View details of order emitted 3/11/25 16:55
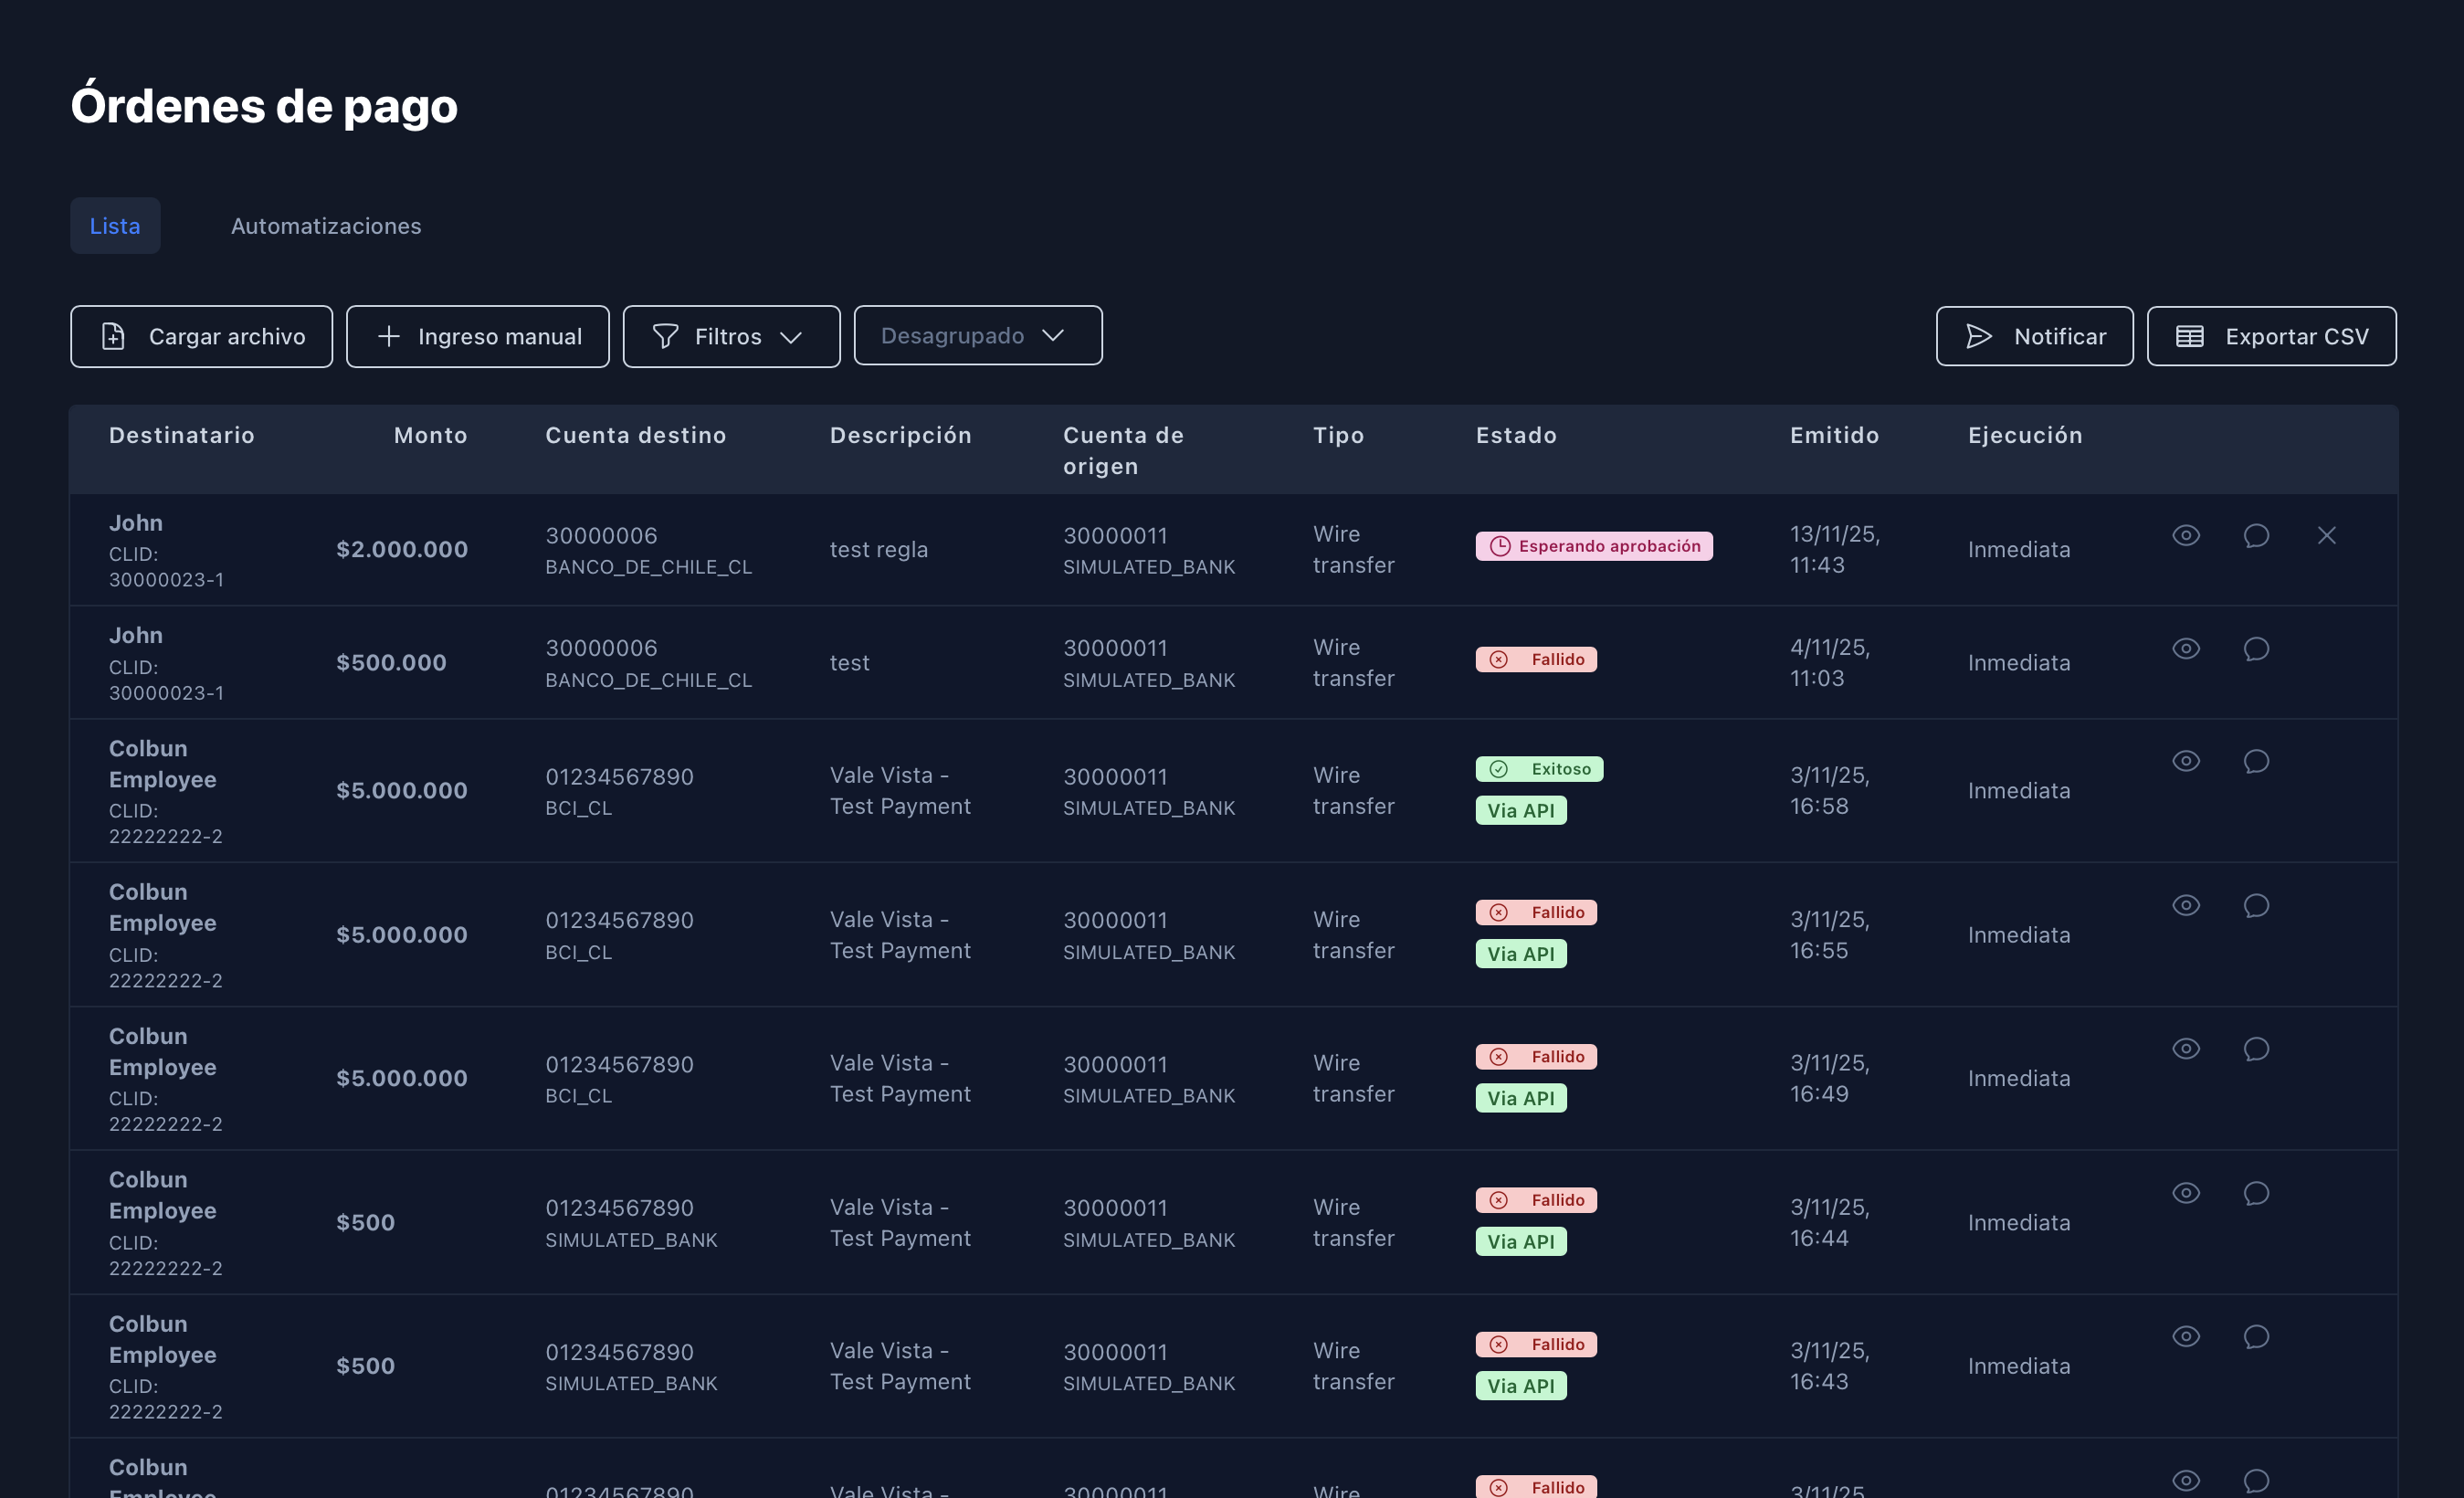This screenshot has height=1498, width=2464. tap(2186, 905)
